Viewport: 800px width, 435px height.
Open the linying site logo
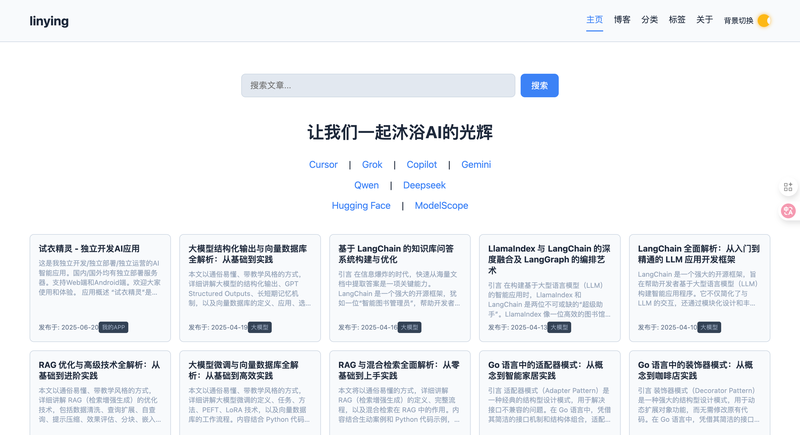coord(49,21)
